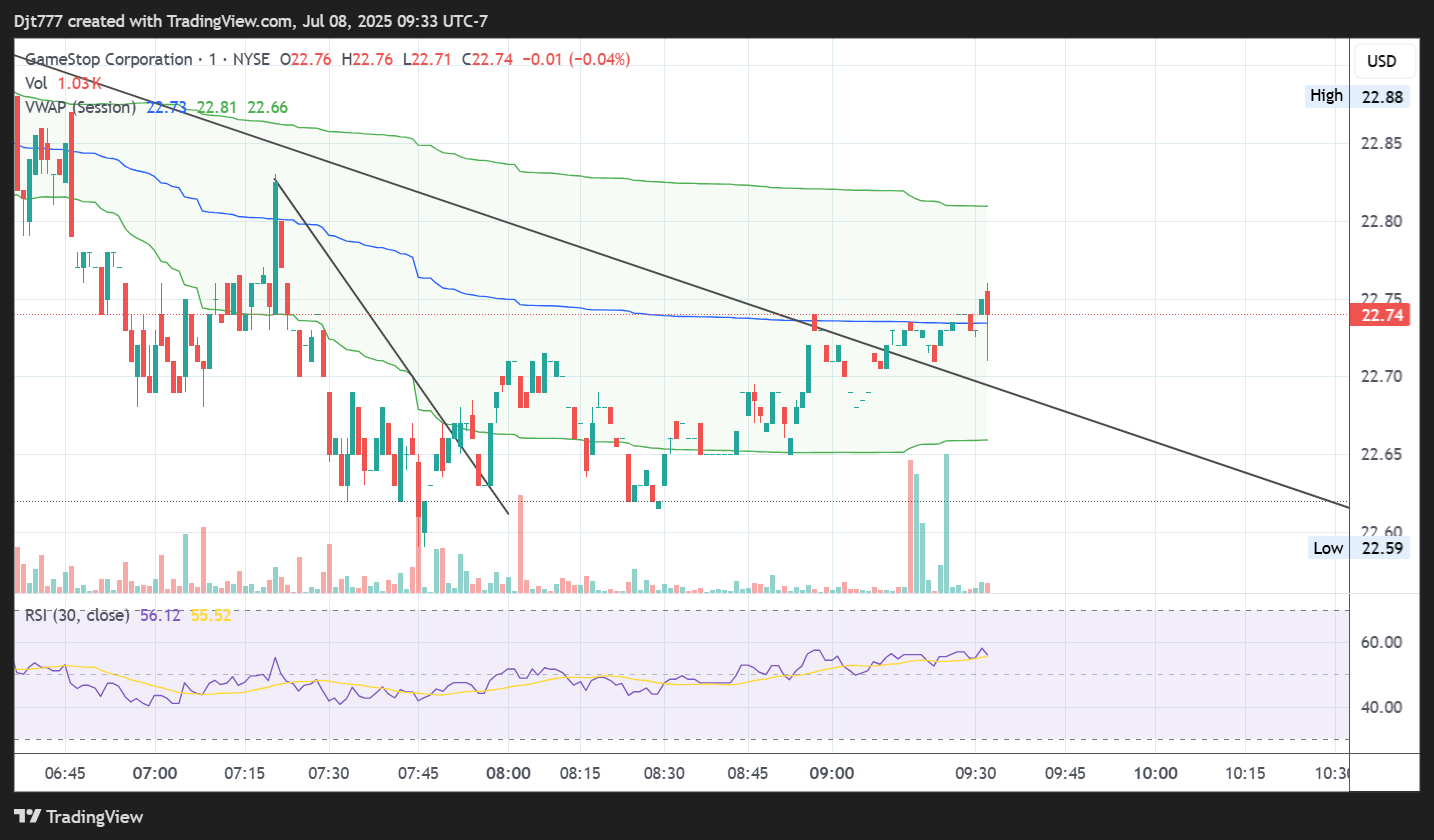Click the TradingView logo at the bottom left
The width and height of the screenshot is (1434, 840).
[x=79, y=816]
